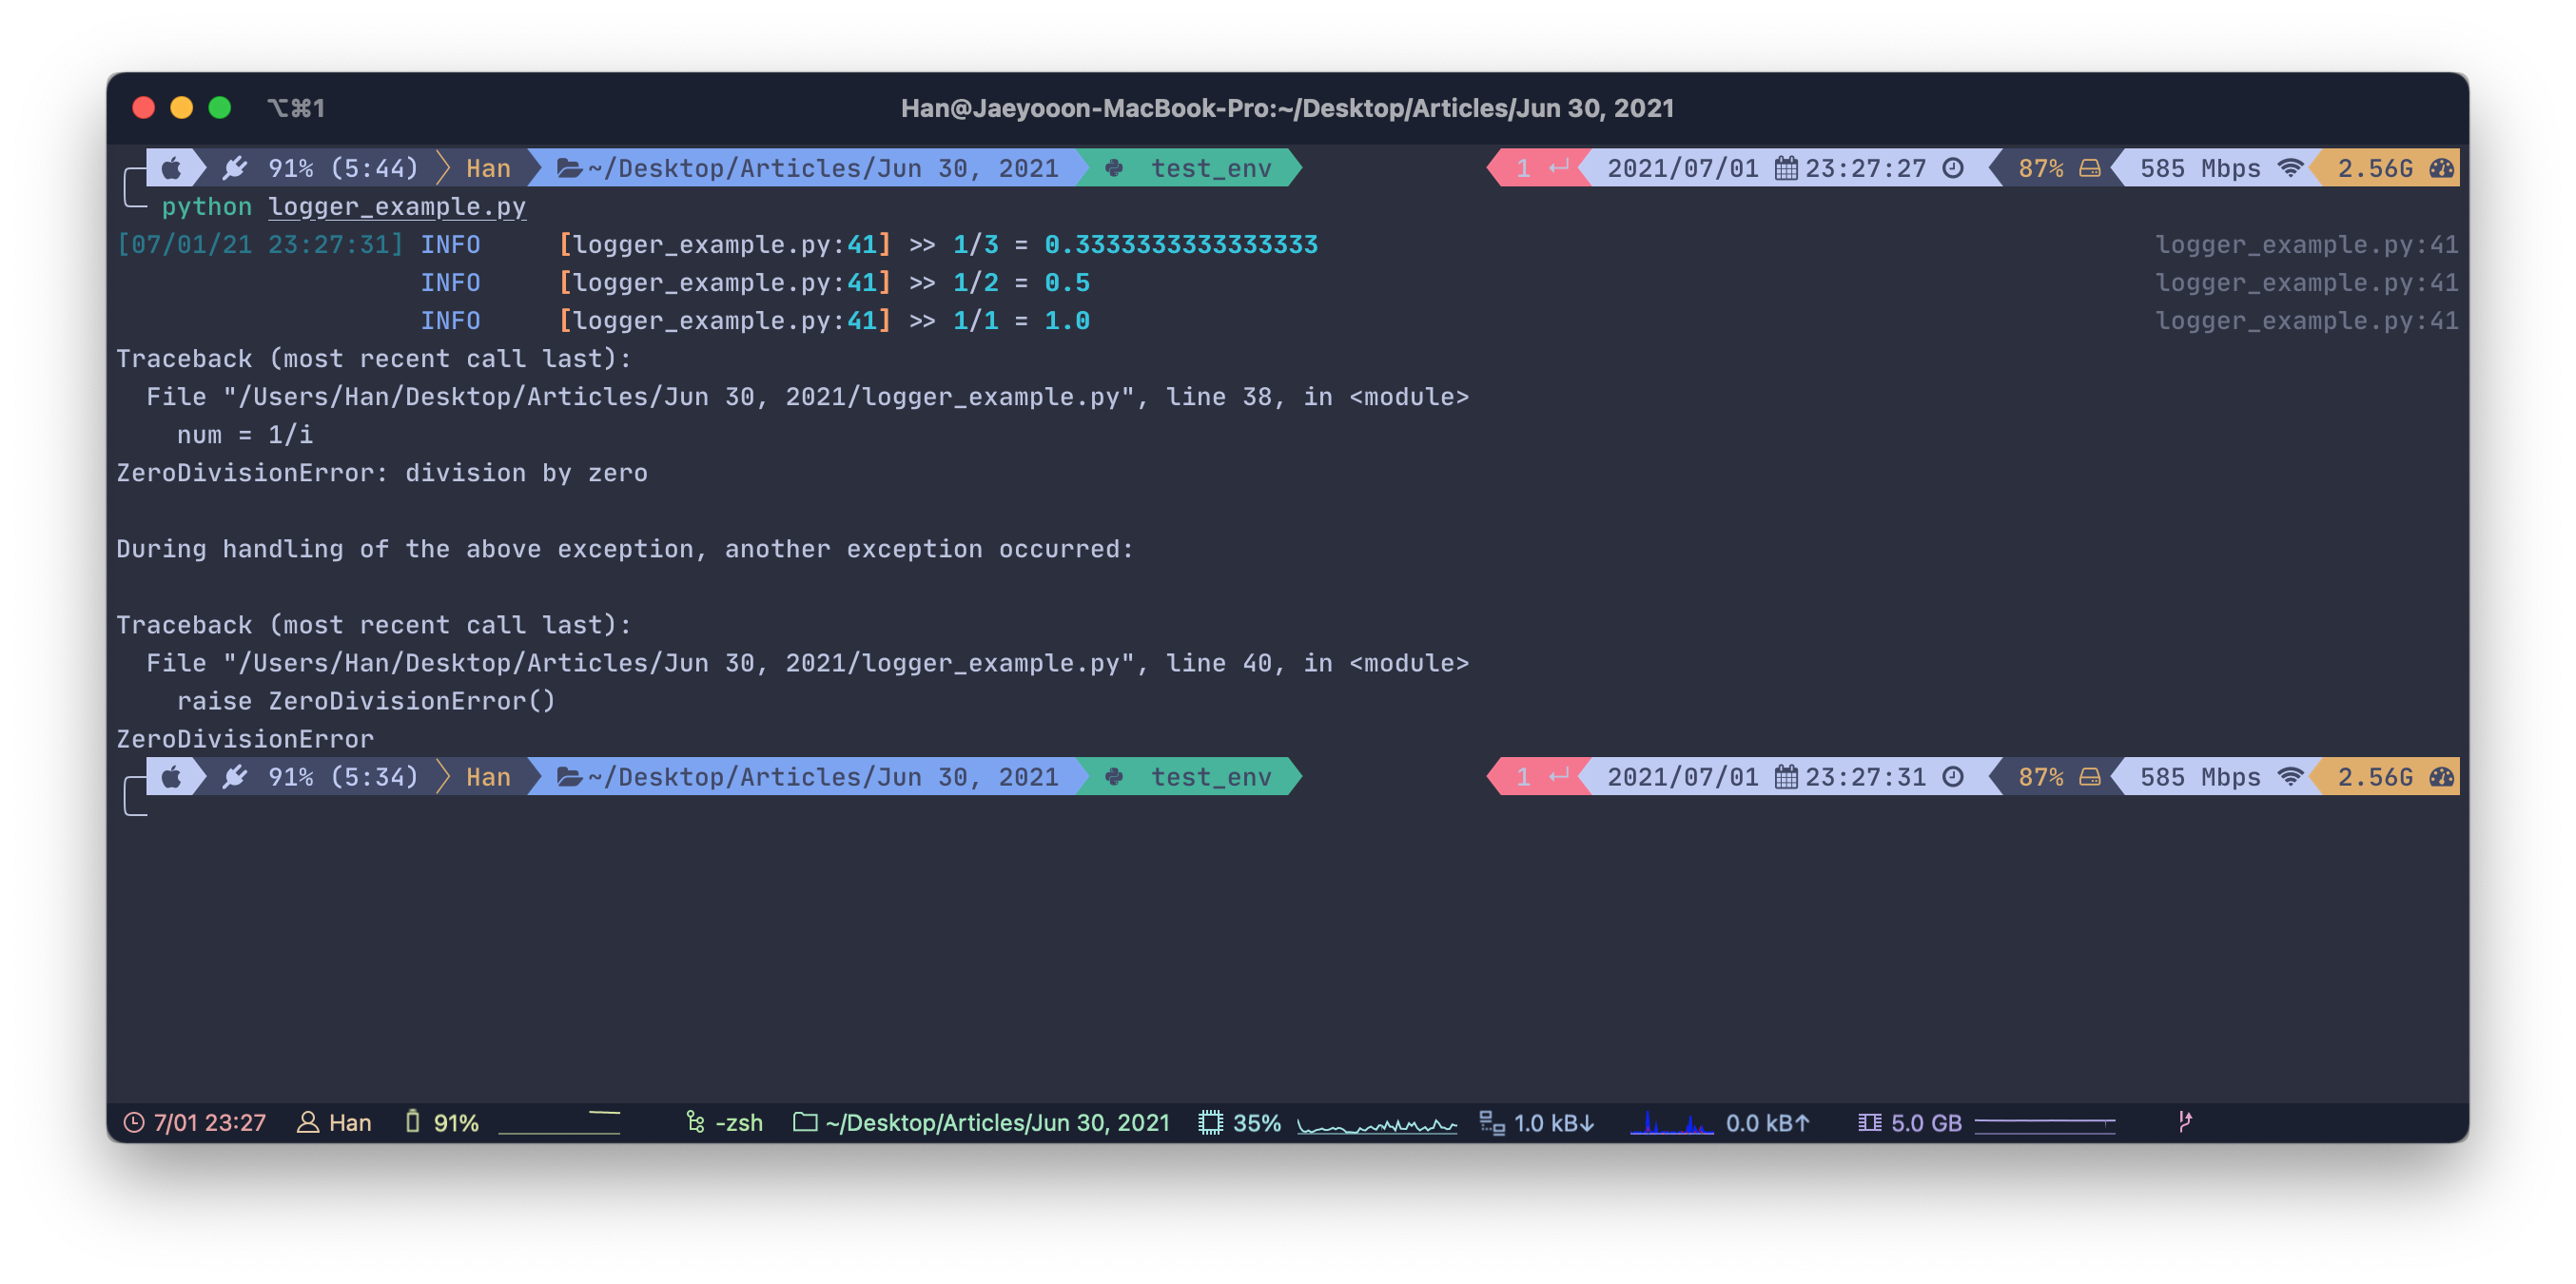Image resolution: width=2576 pixels, height=1284 pixels.
Task: Click the user icon beside Han in status bar
Action: click(x=308, y=1122)
